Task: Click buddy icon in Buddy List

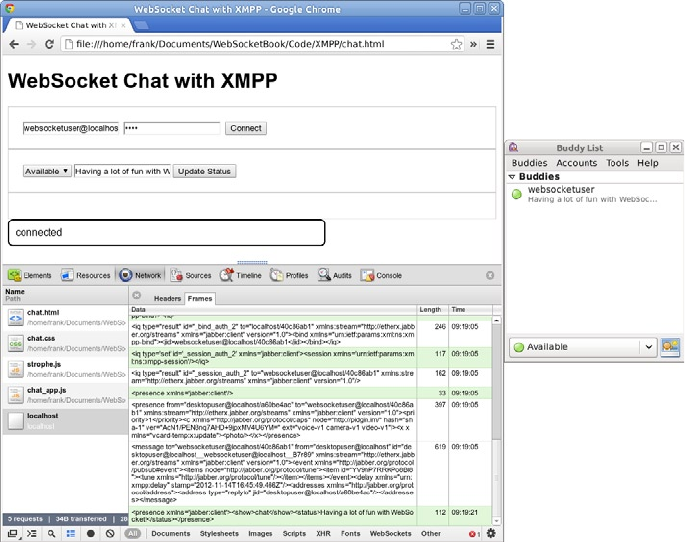Action: tap(670, 347)
